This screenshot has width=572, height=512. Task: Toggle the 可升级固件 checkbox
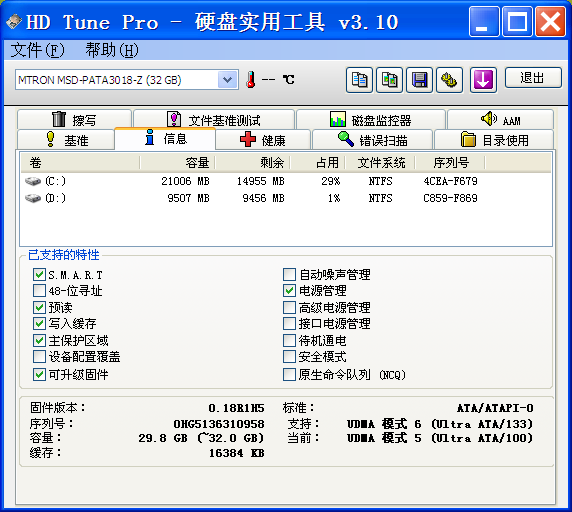[39, 375]
